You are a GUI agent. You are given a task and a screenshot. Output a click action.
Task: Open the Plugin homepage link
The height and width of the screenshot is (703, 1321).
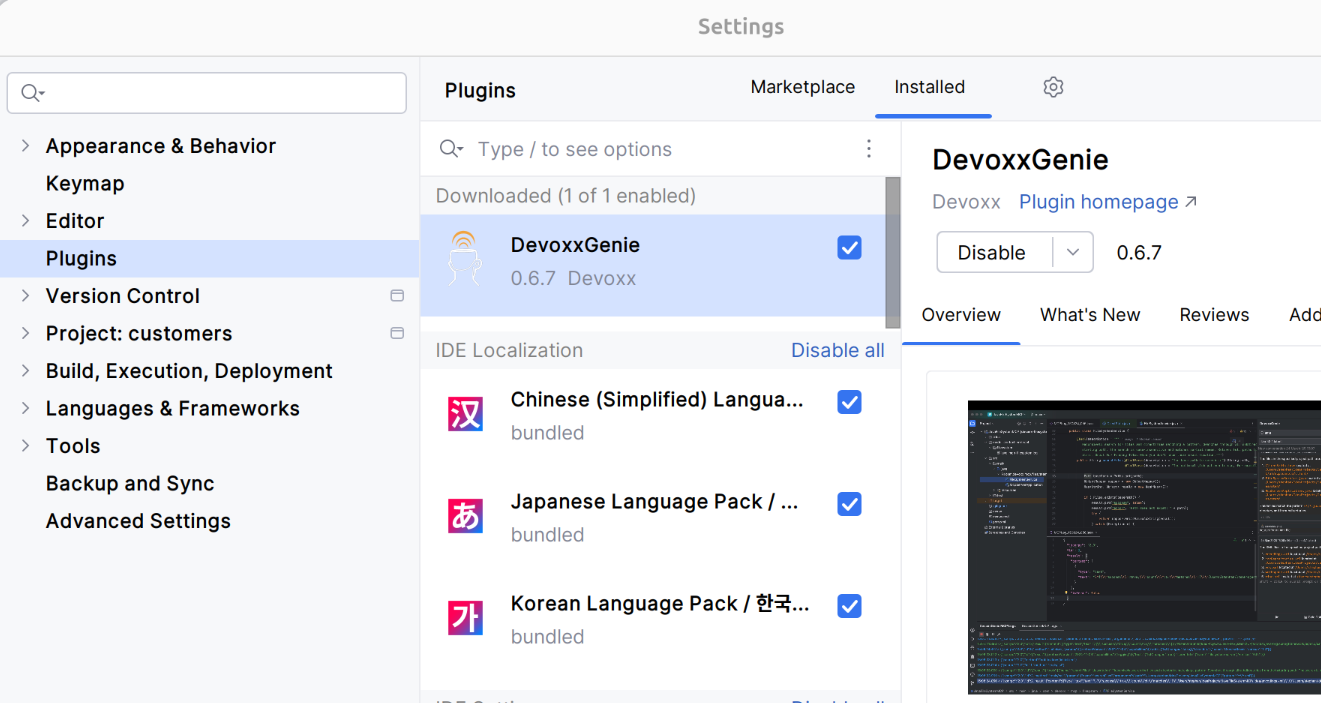(x=1107, y=202)
